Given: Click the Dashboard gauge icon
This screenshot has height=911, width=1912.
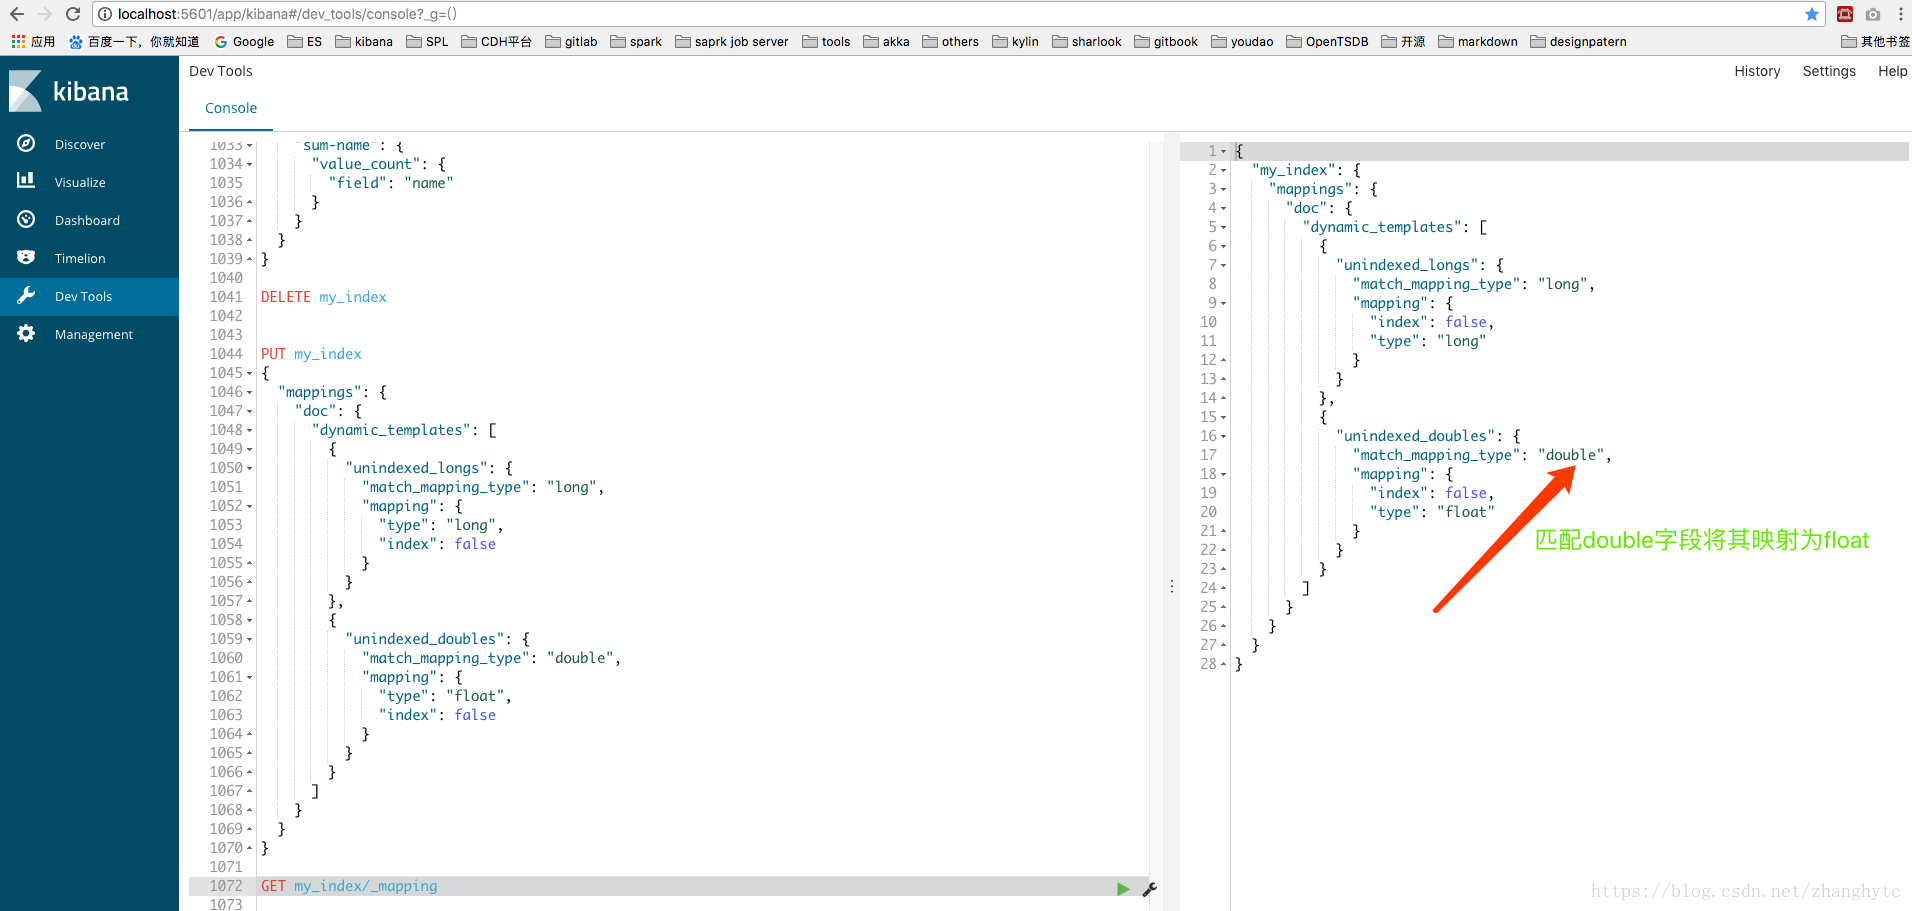Looking at the screenshot, I should click(26, 219).
